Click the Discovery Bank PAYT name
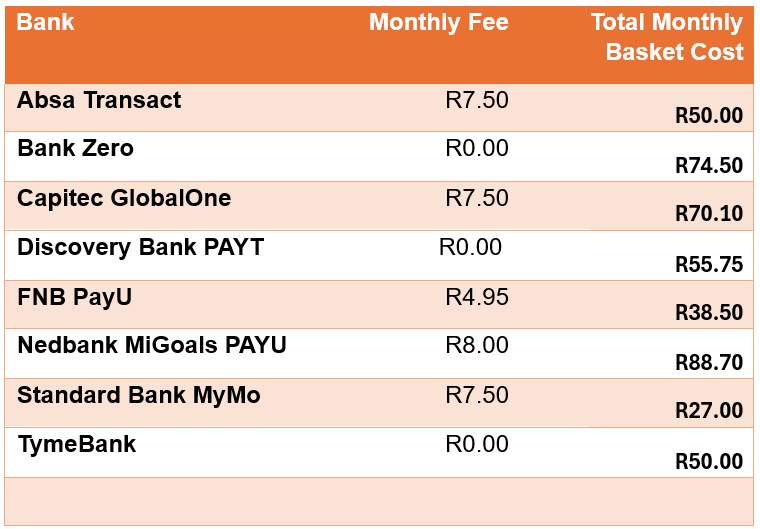 click(x=140, y=247)
